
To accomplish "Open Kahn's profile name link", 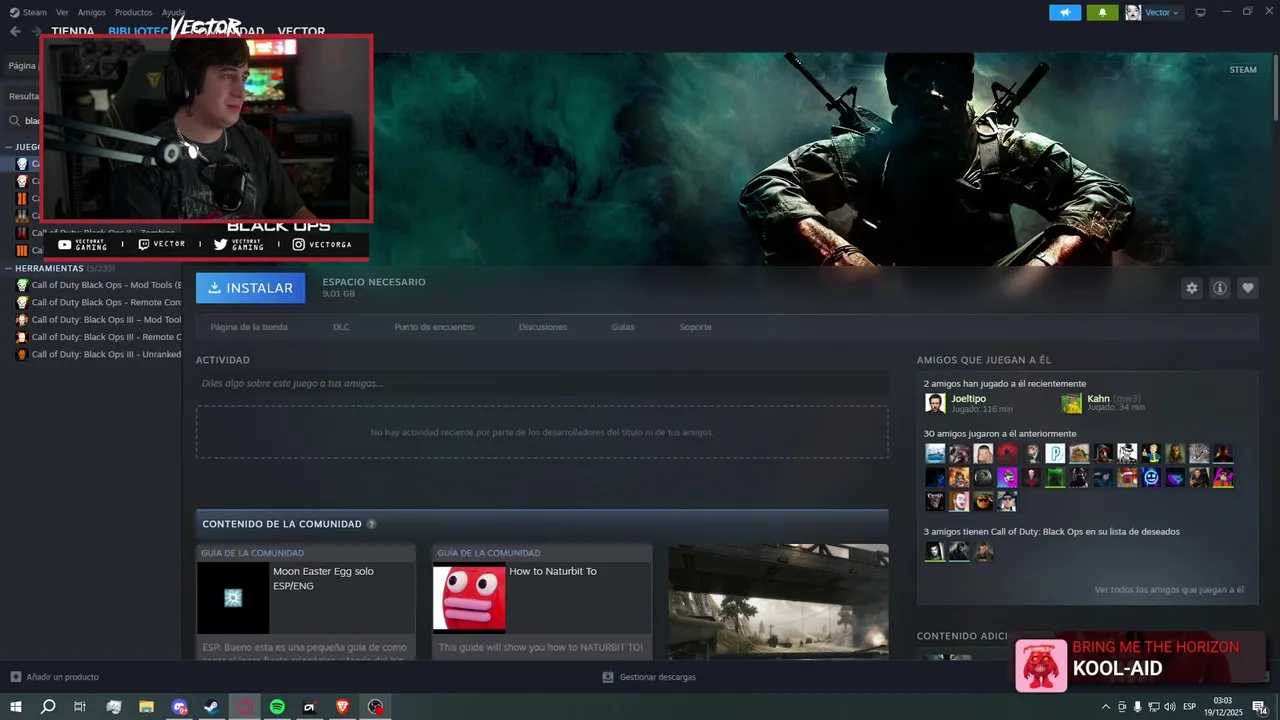I will pyautogui.click(x=1098, y=399).
